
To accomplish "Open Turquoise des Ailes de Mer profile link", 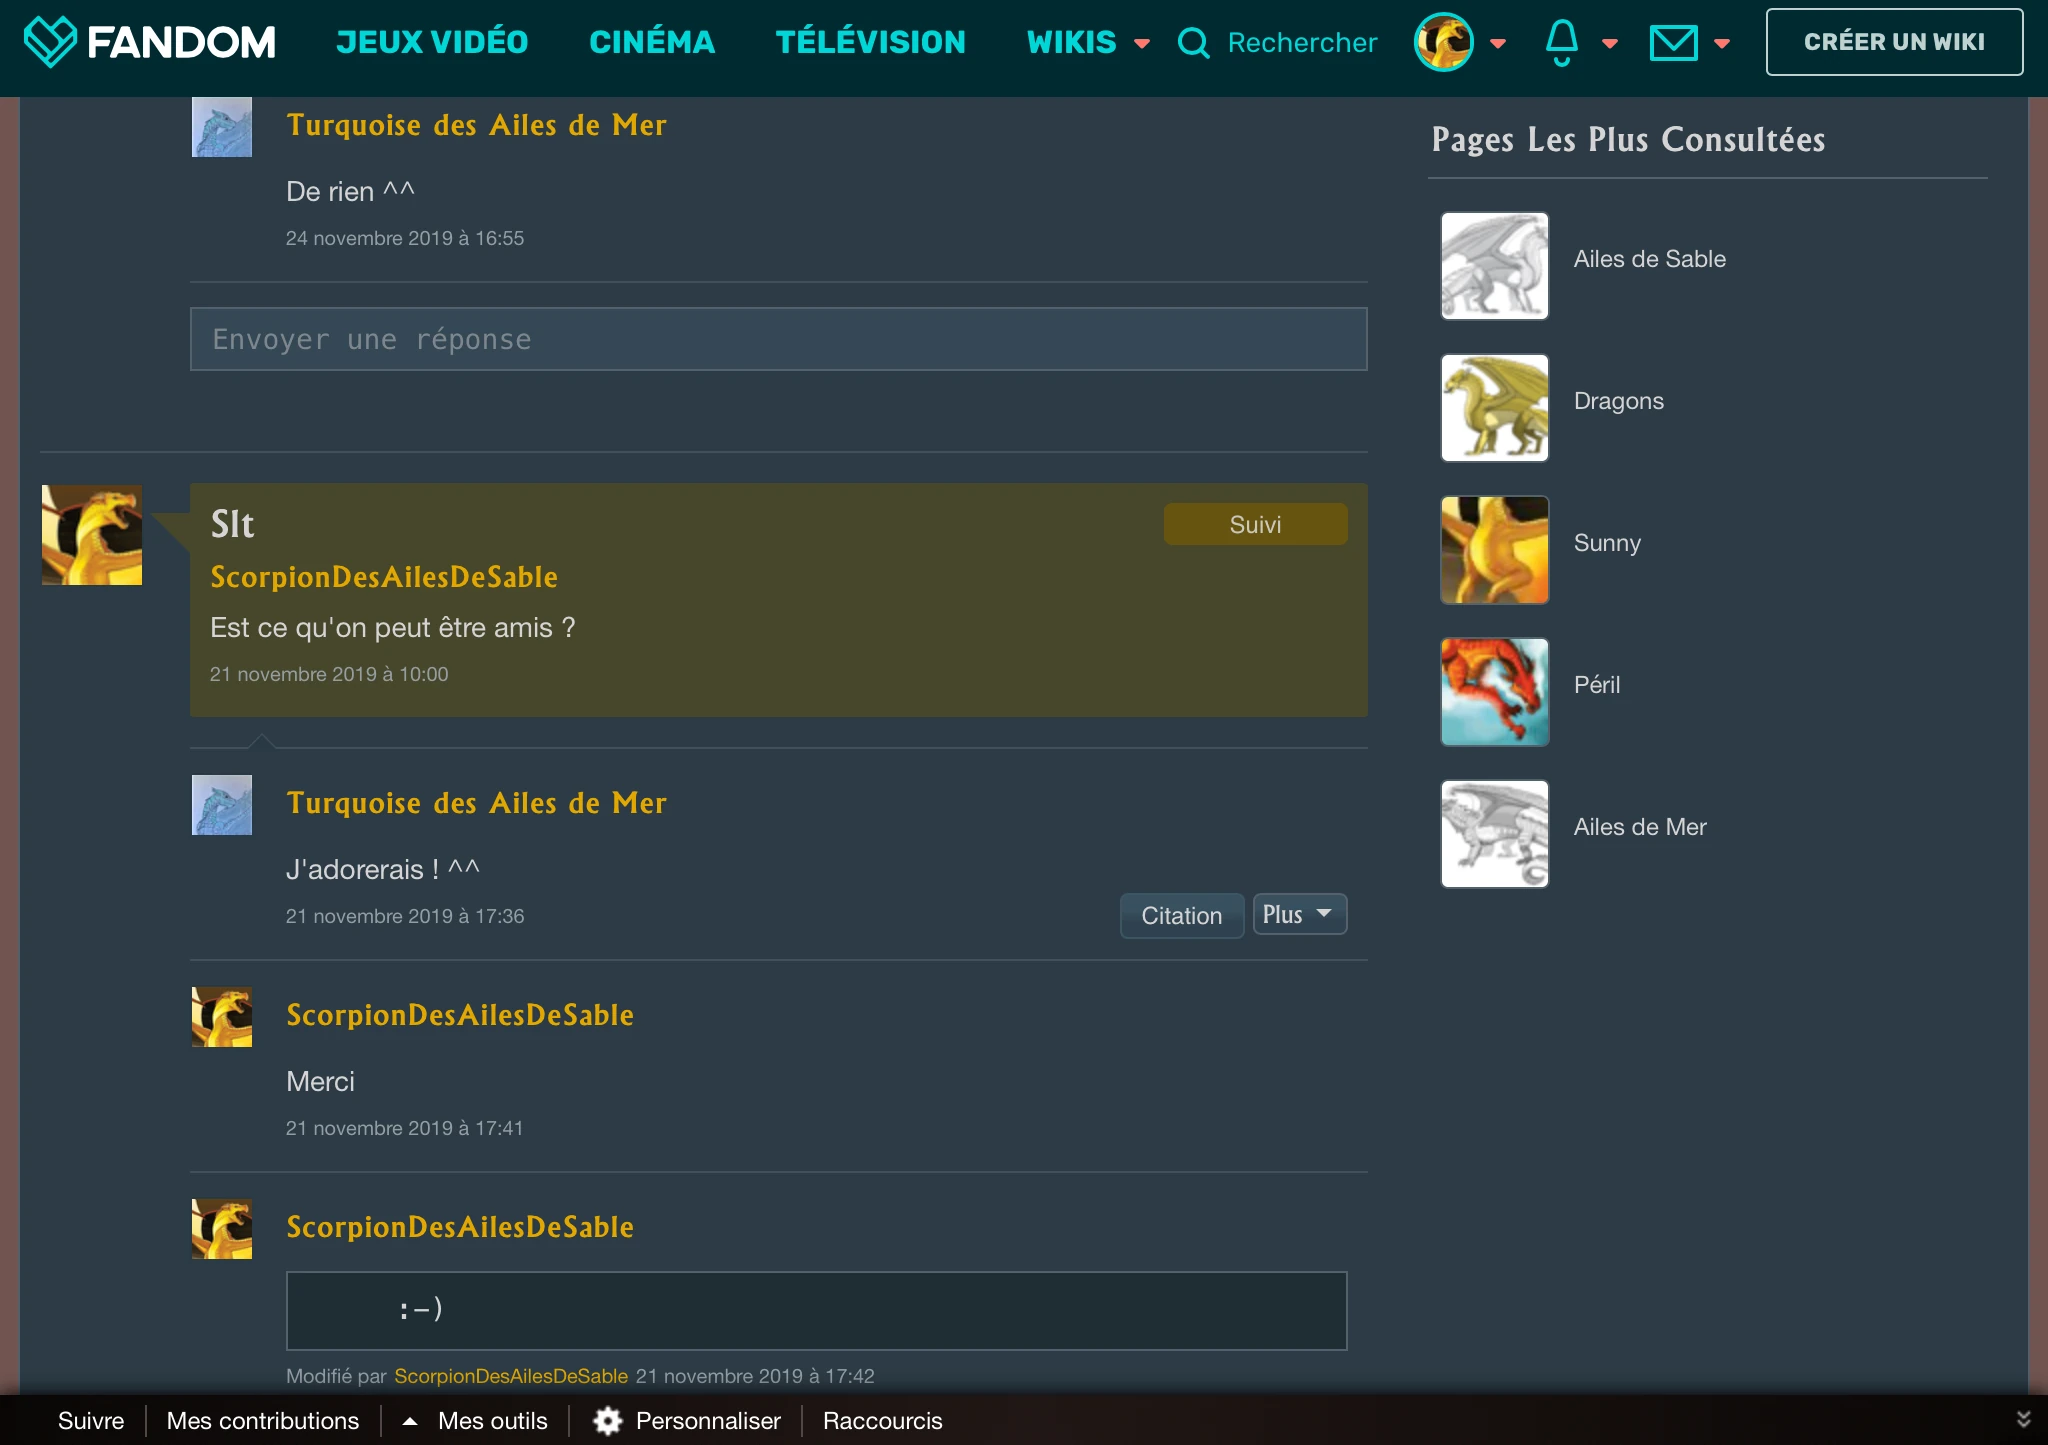I will (476, 803).
